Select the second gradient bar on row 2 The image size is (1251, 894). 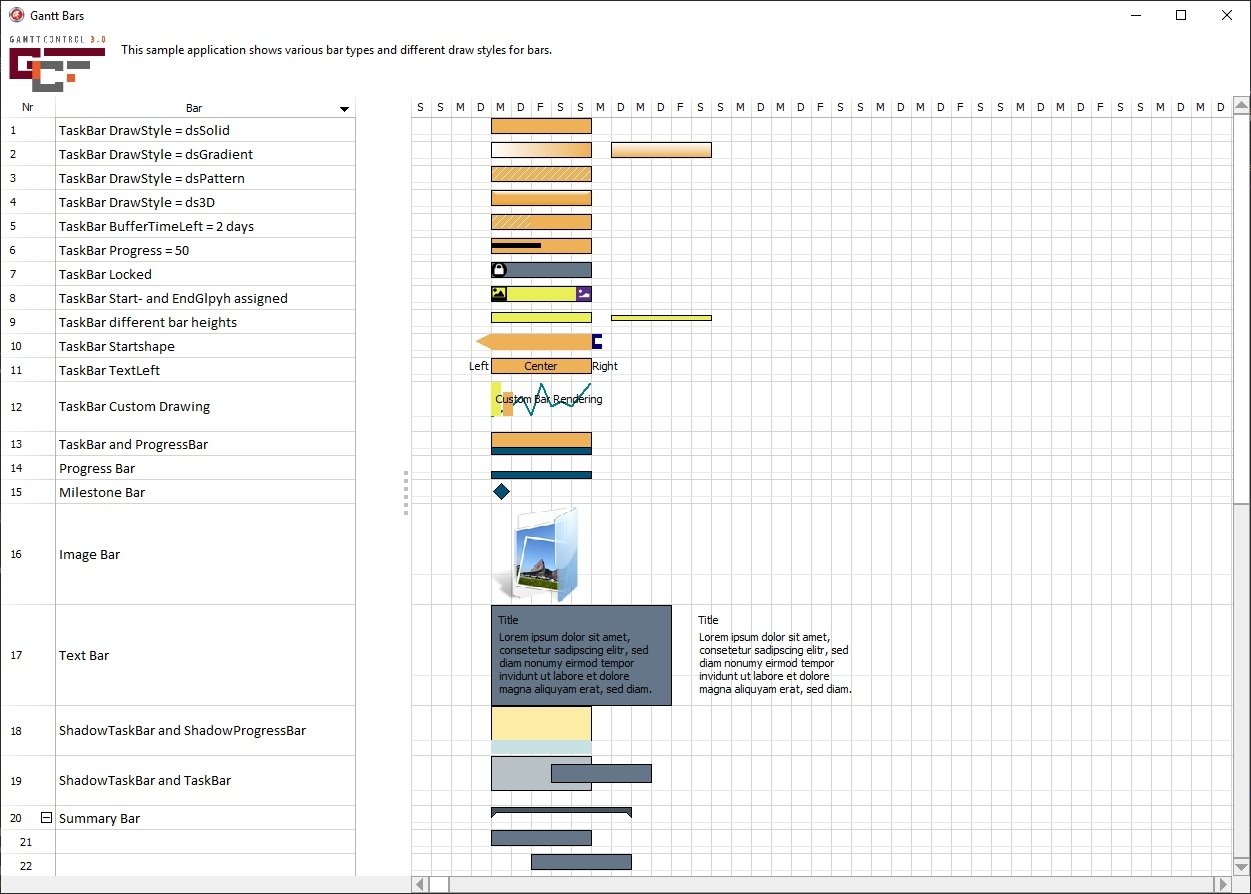pyautogui.click(x=661, y=150)
